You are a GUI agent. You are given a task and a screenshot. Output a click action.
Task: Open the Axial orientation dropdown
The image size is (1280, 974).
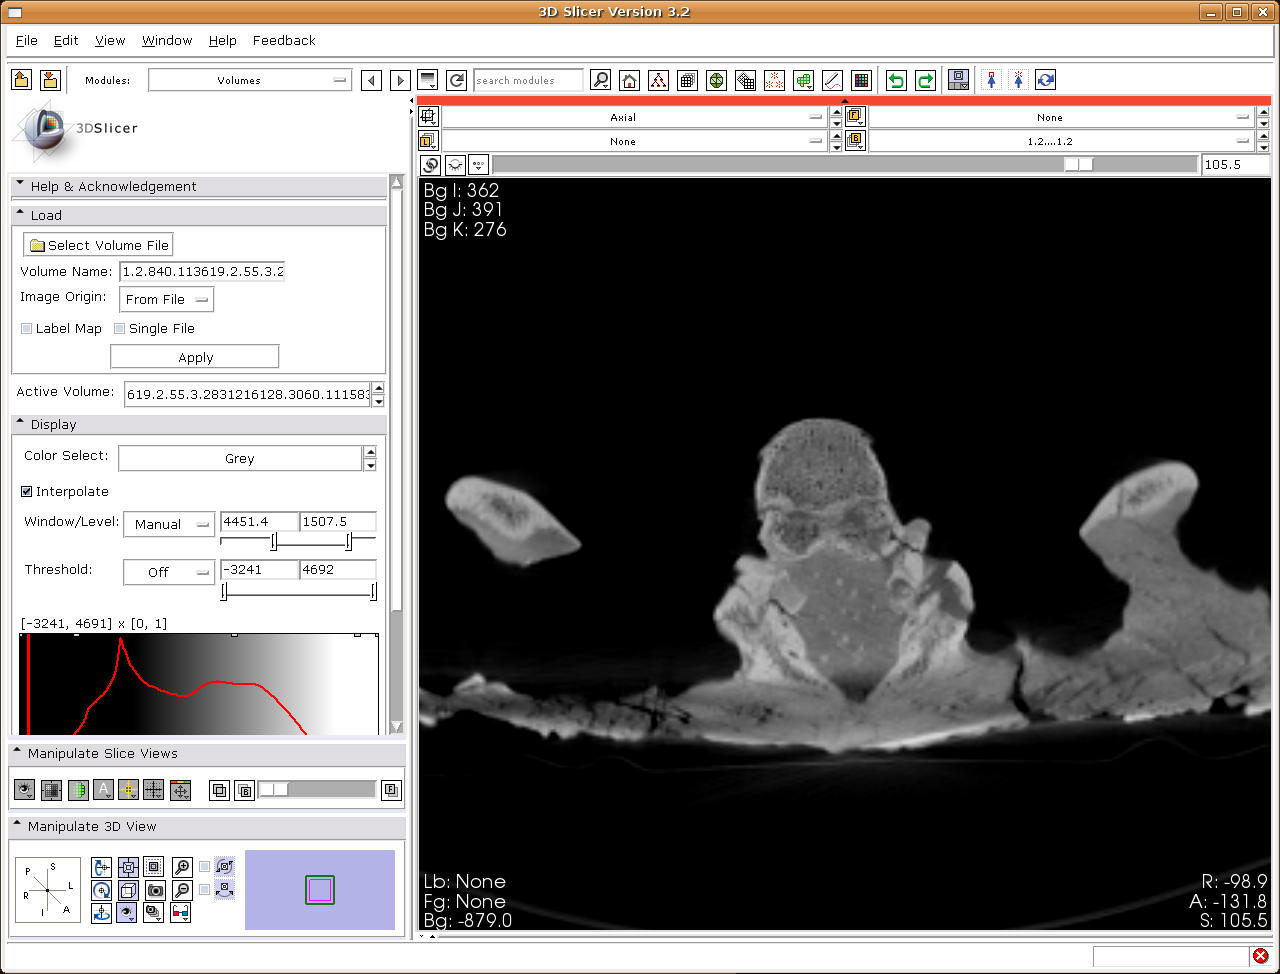click(x=634, y=117)
